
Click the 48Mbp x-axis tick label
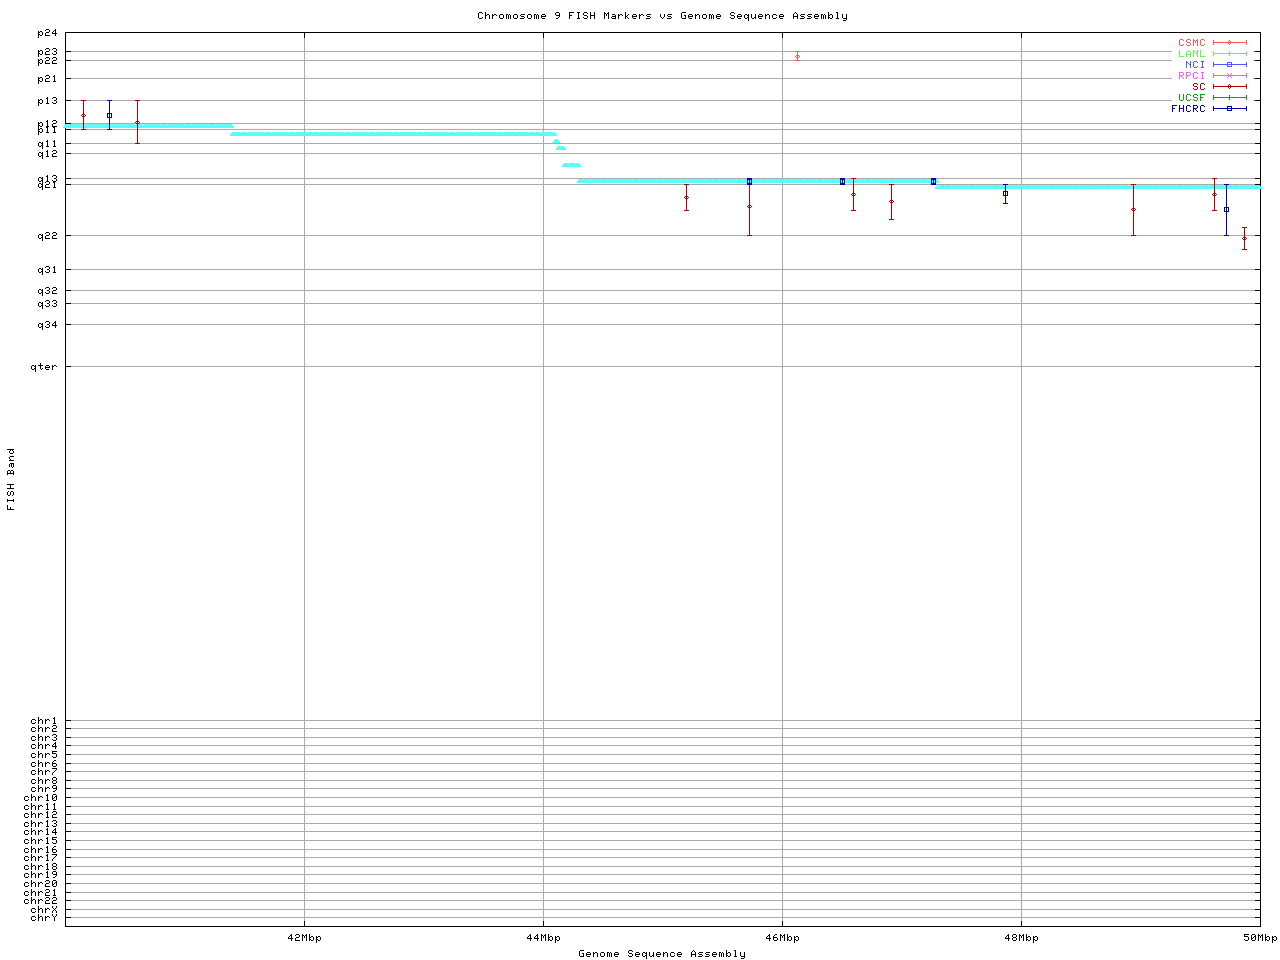[x=1021, y=938]
